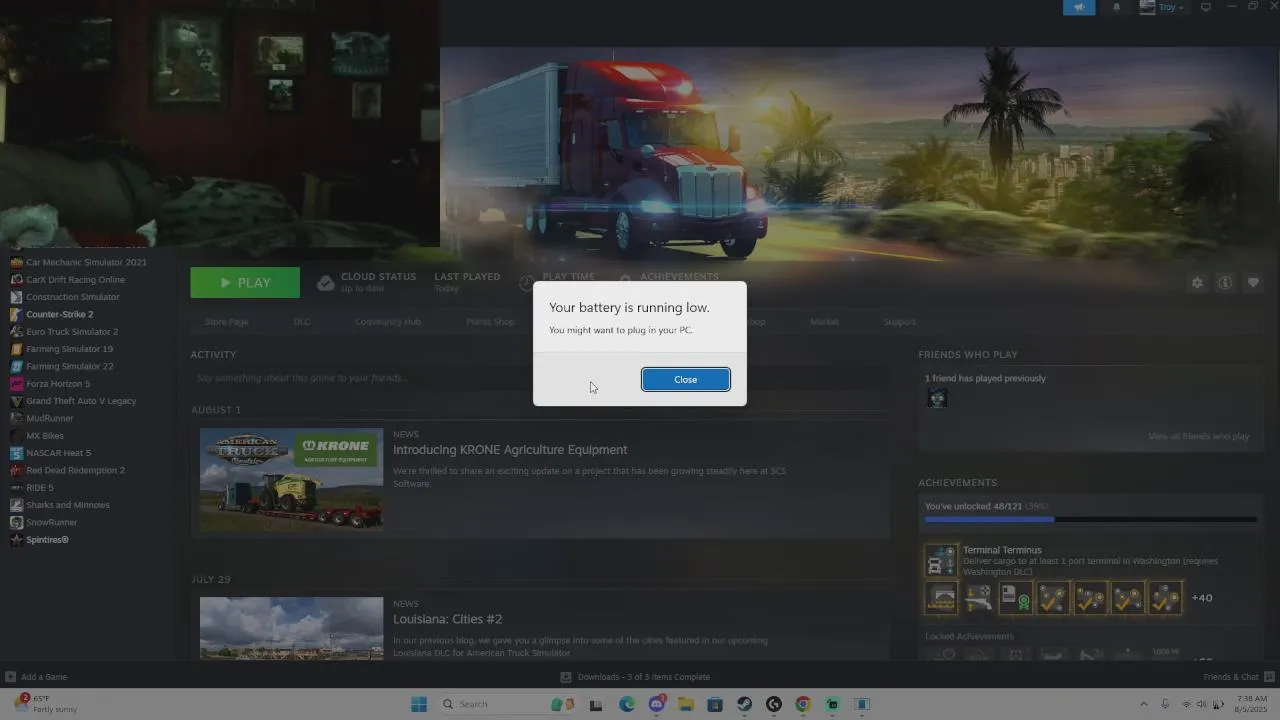The image size is (1280, 720).
Task: Open Friends & Chat
Action: click(x=1237, y=677)
